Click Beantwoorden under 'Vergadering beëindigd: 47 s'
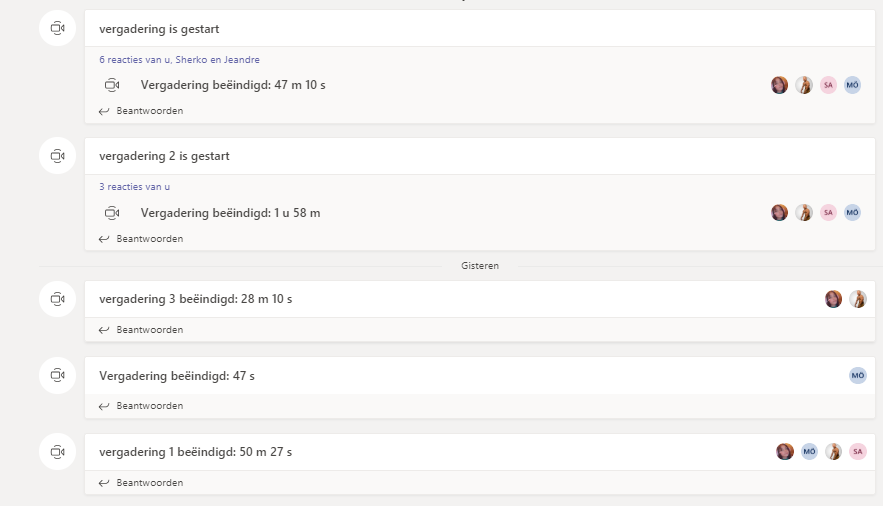The image size is (883, 506). tap(141, 406)
